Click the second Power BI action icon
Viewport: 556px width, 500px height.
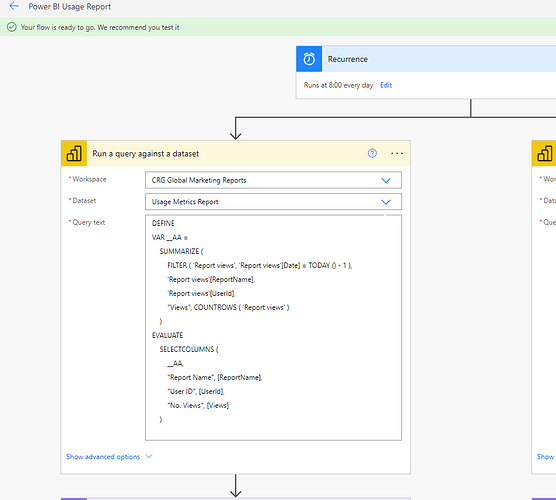[544, 153]
